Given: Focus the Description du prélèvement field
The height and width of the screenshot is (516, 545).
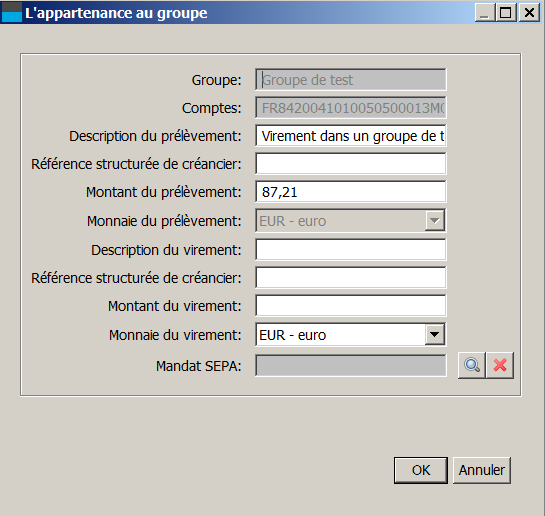Looking at the screenshot, I should (350, 136).
